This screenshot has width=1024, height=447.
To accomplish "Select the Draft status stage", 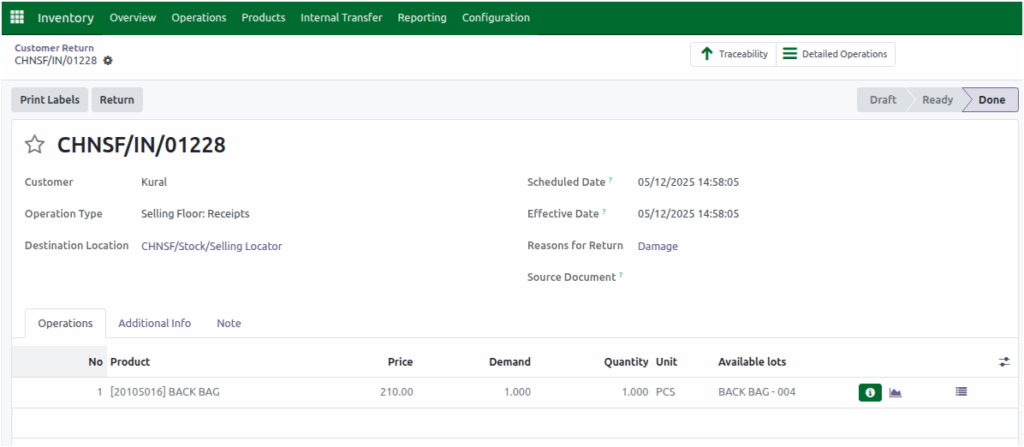I will coord(882,100).
